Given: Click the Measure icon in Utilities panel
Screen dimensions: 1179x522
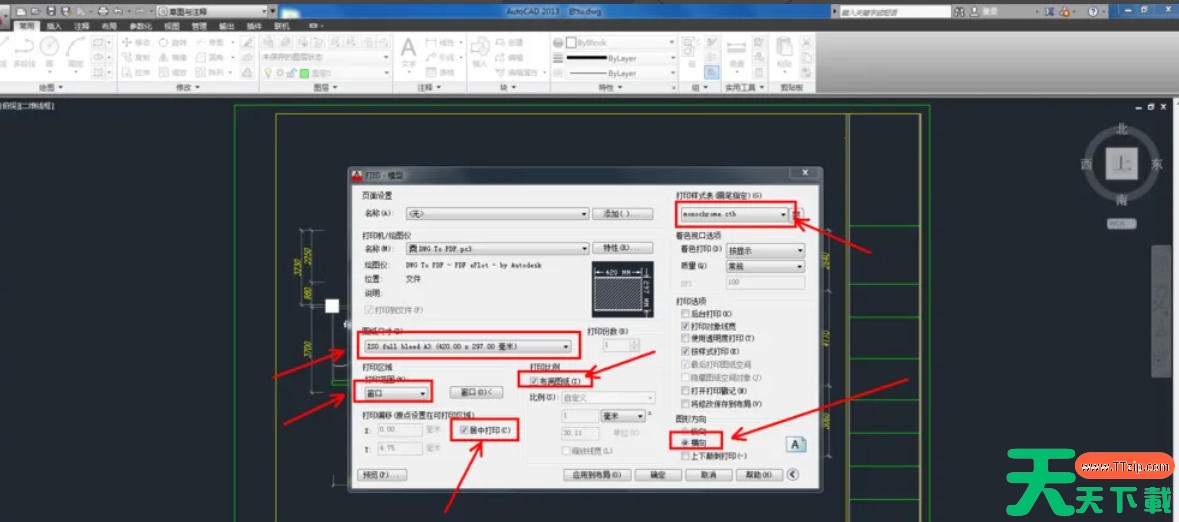Looking at the screenshot, I should coord(737,47).
